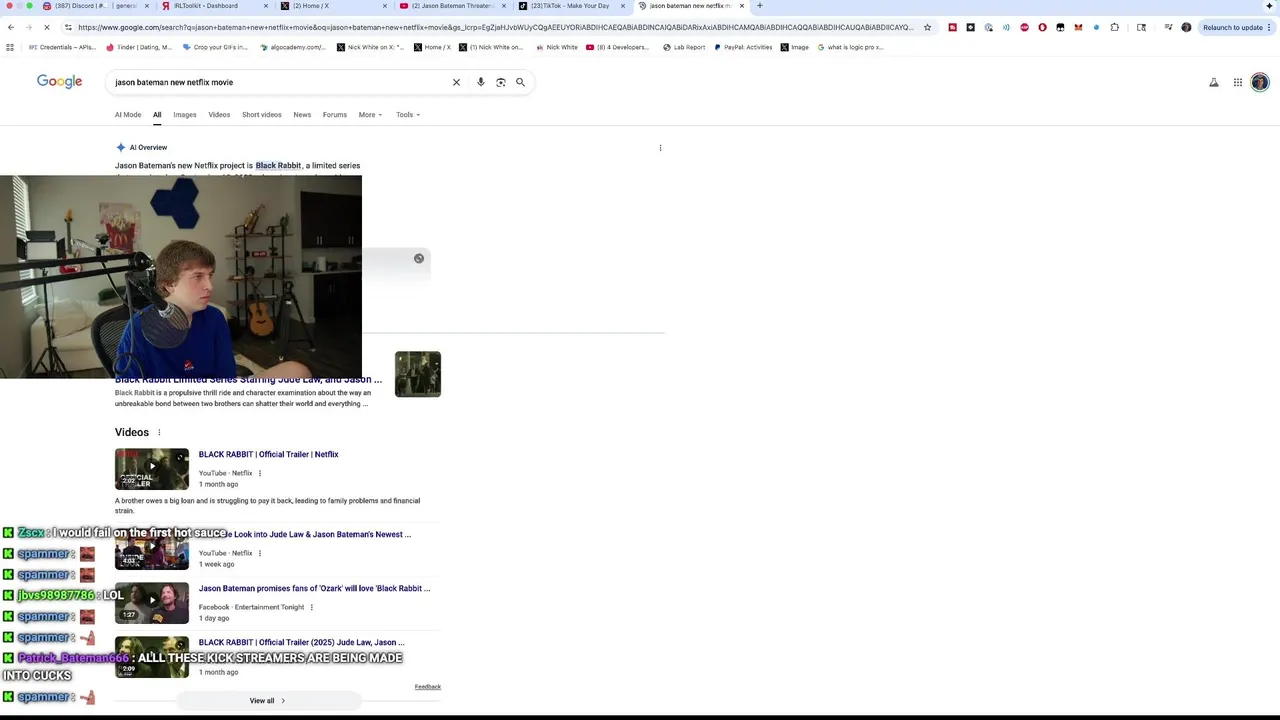Open the media controls toolbar icon

(1168, 27)
